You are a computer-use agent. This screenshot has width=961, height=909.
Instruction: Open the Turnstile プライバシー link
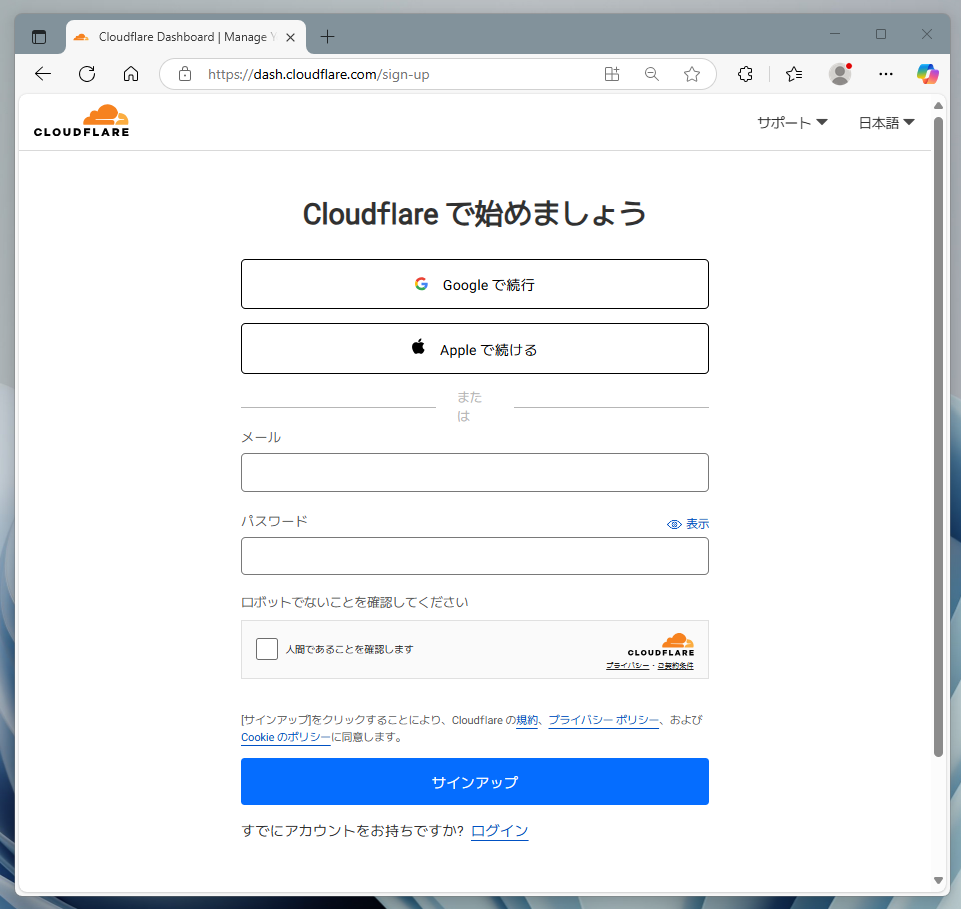(x=627, y=666)
